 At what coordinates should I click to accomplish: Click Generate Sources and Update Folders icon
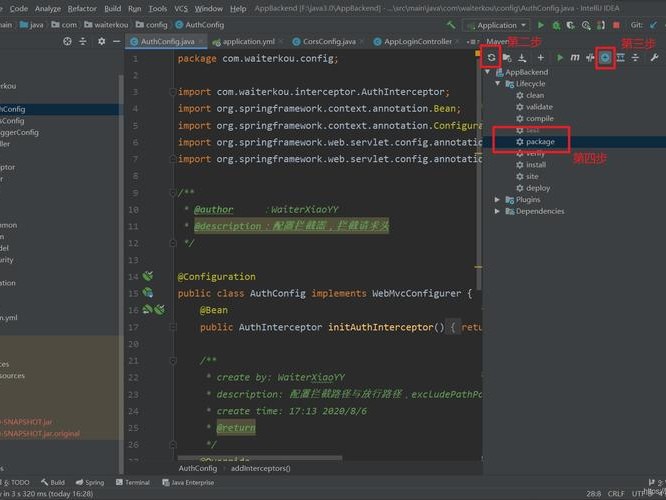pos(507,57)
